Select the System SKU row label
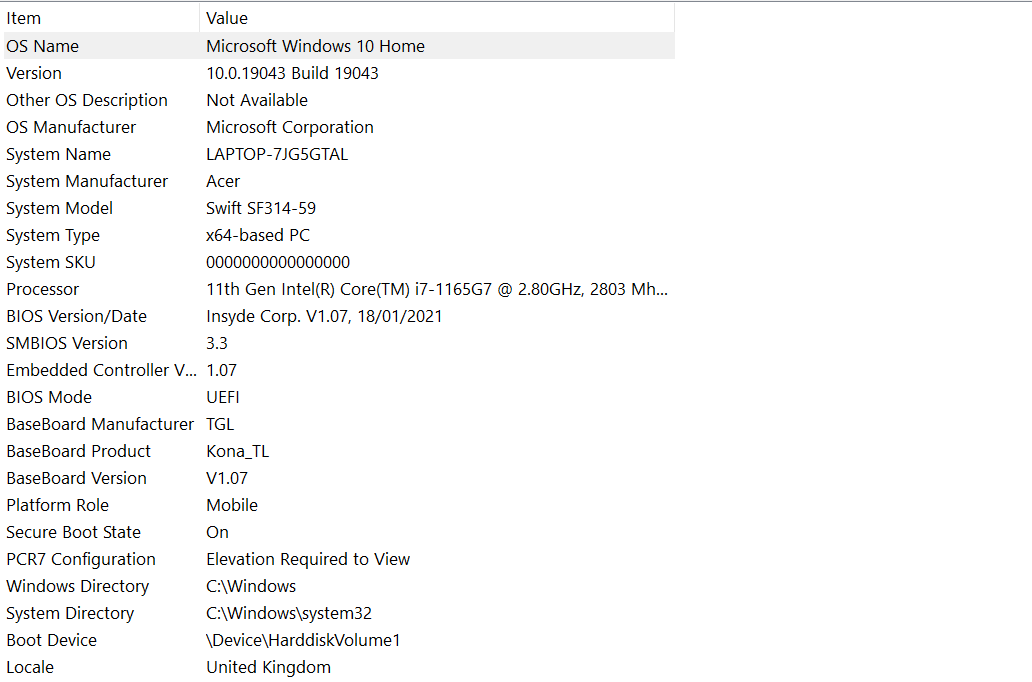 51,262
